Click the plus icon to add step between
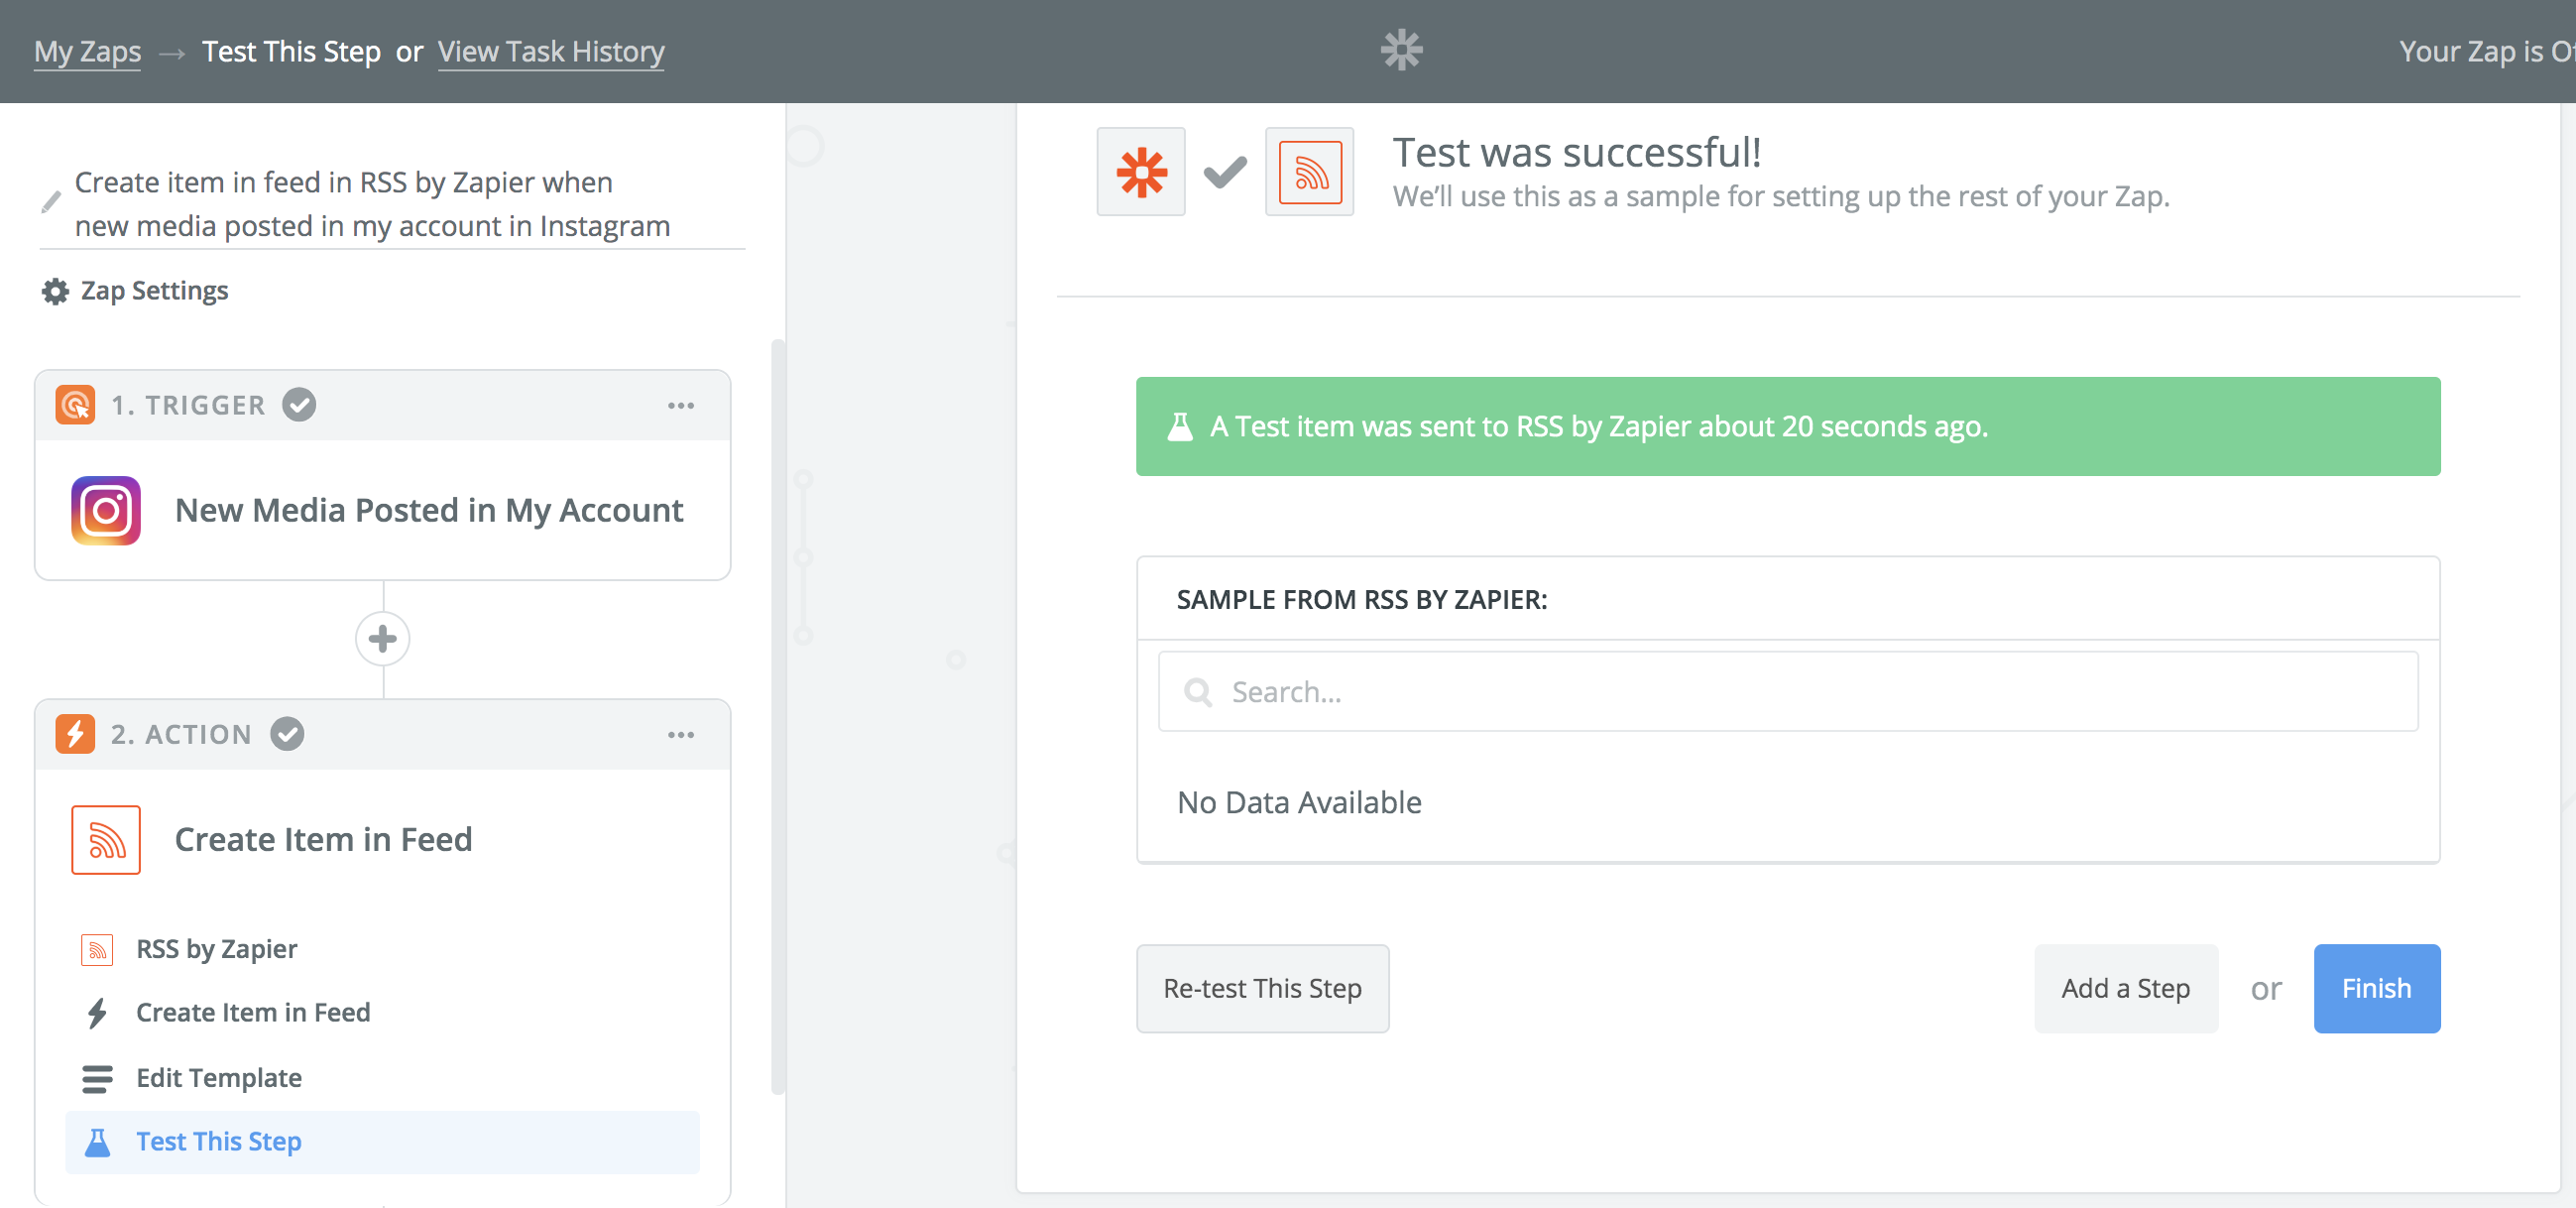 pos(382,638)
